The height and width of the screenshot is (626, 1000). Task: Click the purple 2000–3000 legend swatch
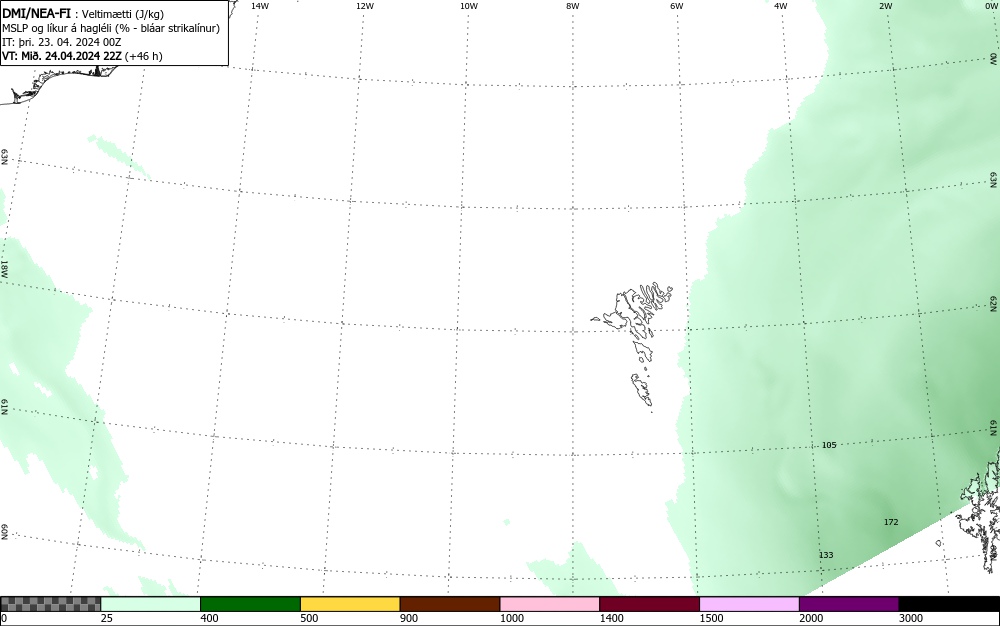pyautogui.click(x=849, y=604)
